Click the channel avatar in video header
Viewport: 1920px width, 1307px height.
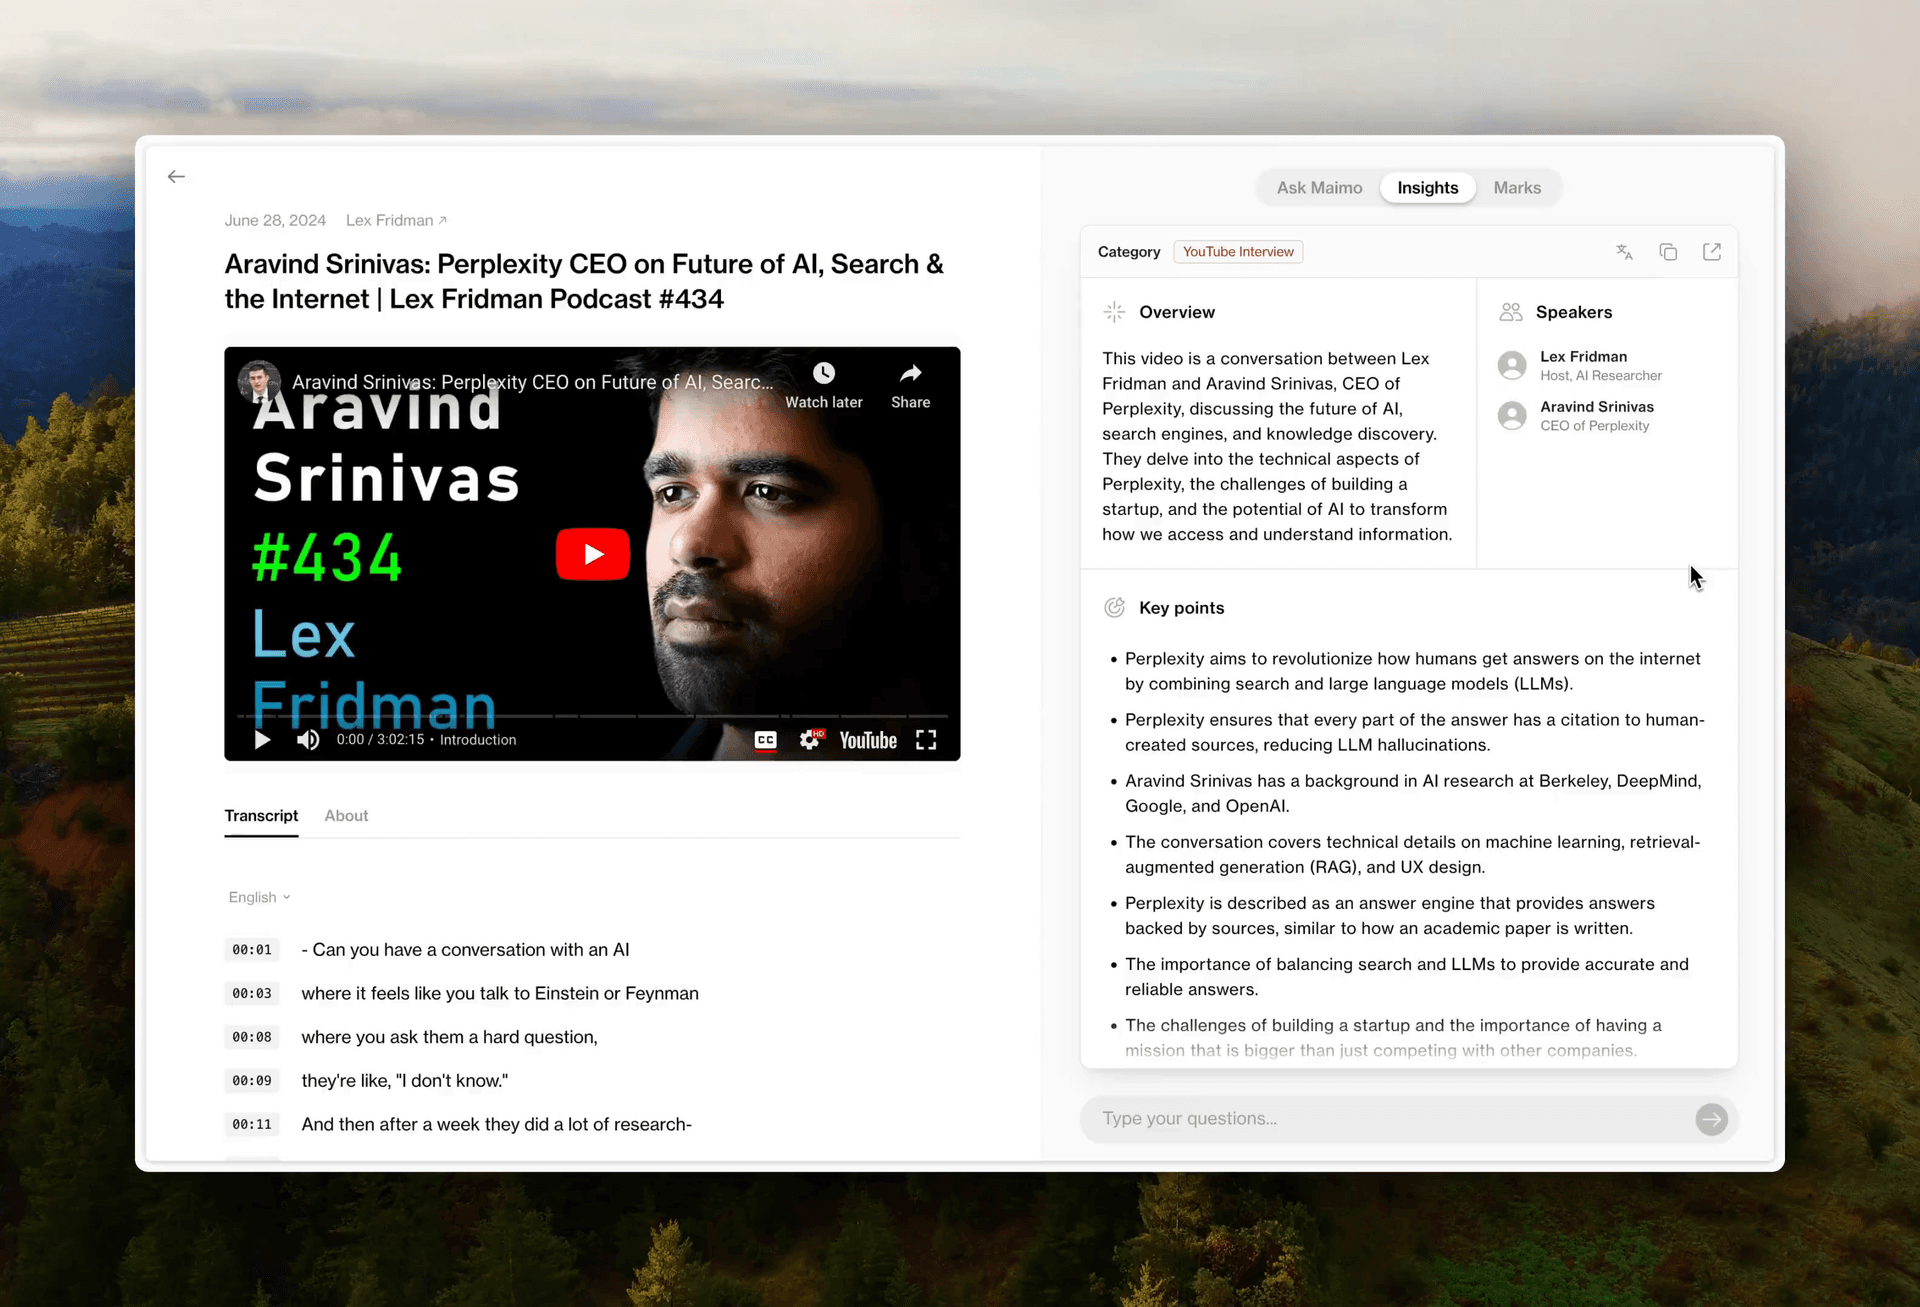pyautogui.click(x=259, y=382)
